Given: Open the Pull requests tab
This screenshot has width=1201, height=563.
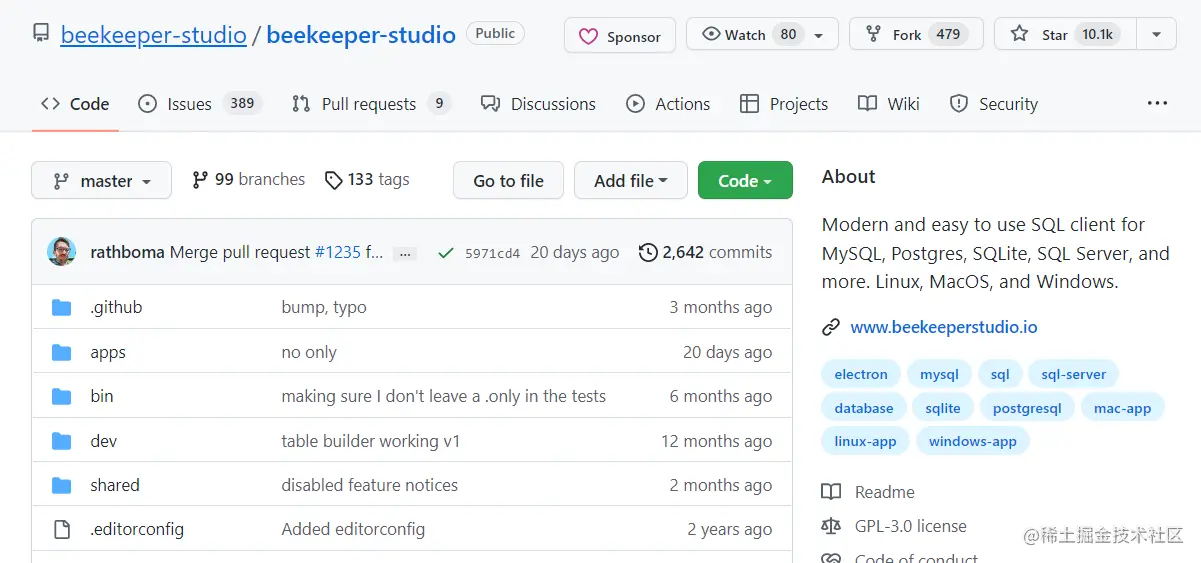Looking at the screenshot, I should [x=371, y=104].
